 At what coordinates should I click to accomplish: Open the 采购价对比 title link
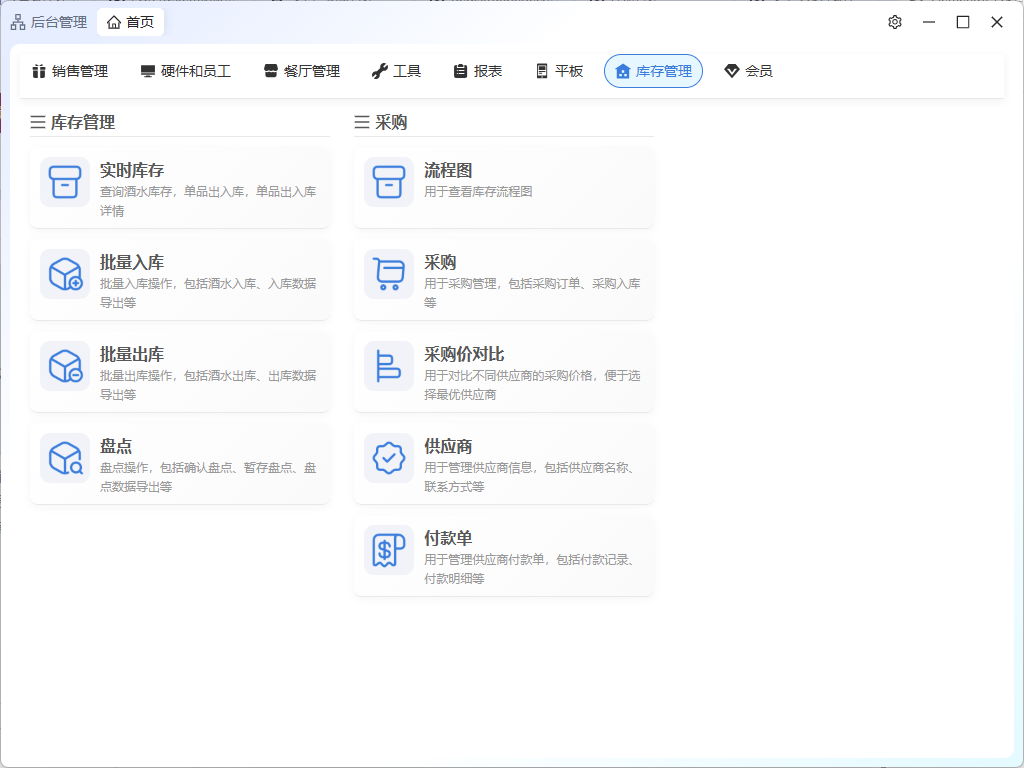[x=464, y=354]
